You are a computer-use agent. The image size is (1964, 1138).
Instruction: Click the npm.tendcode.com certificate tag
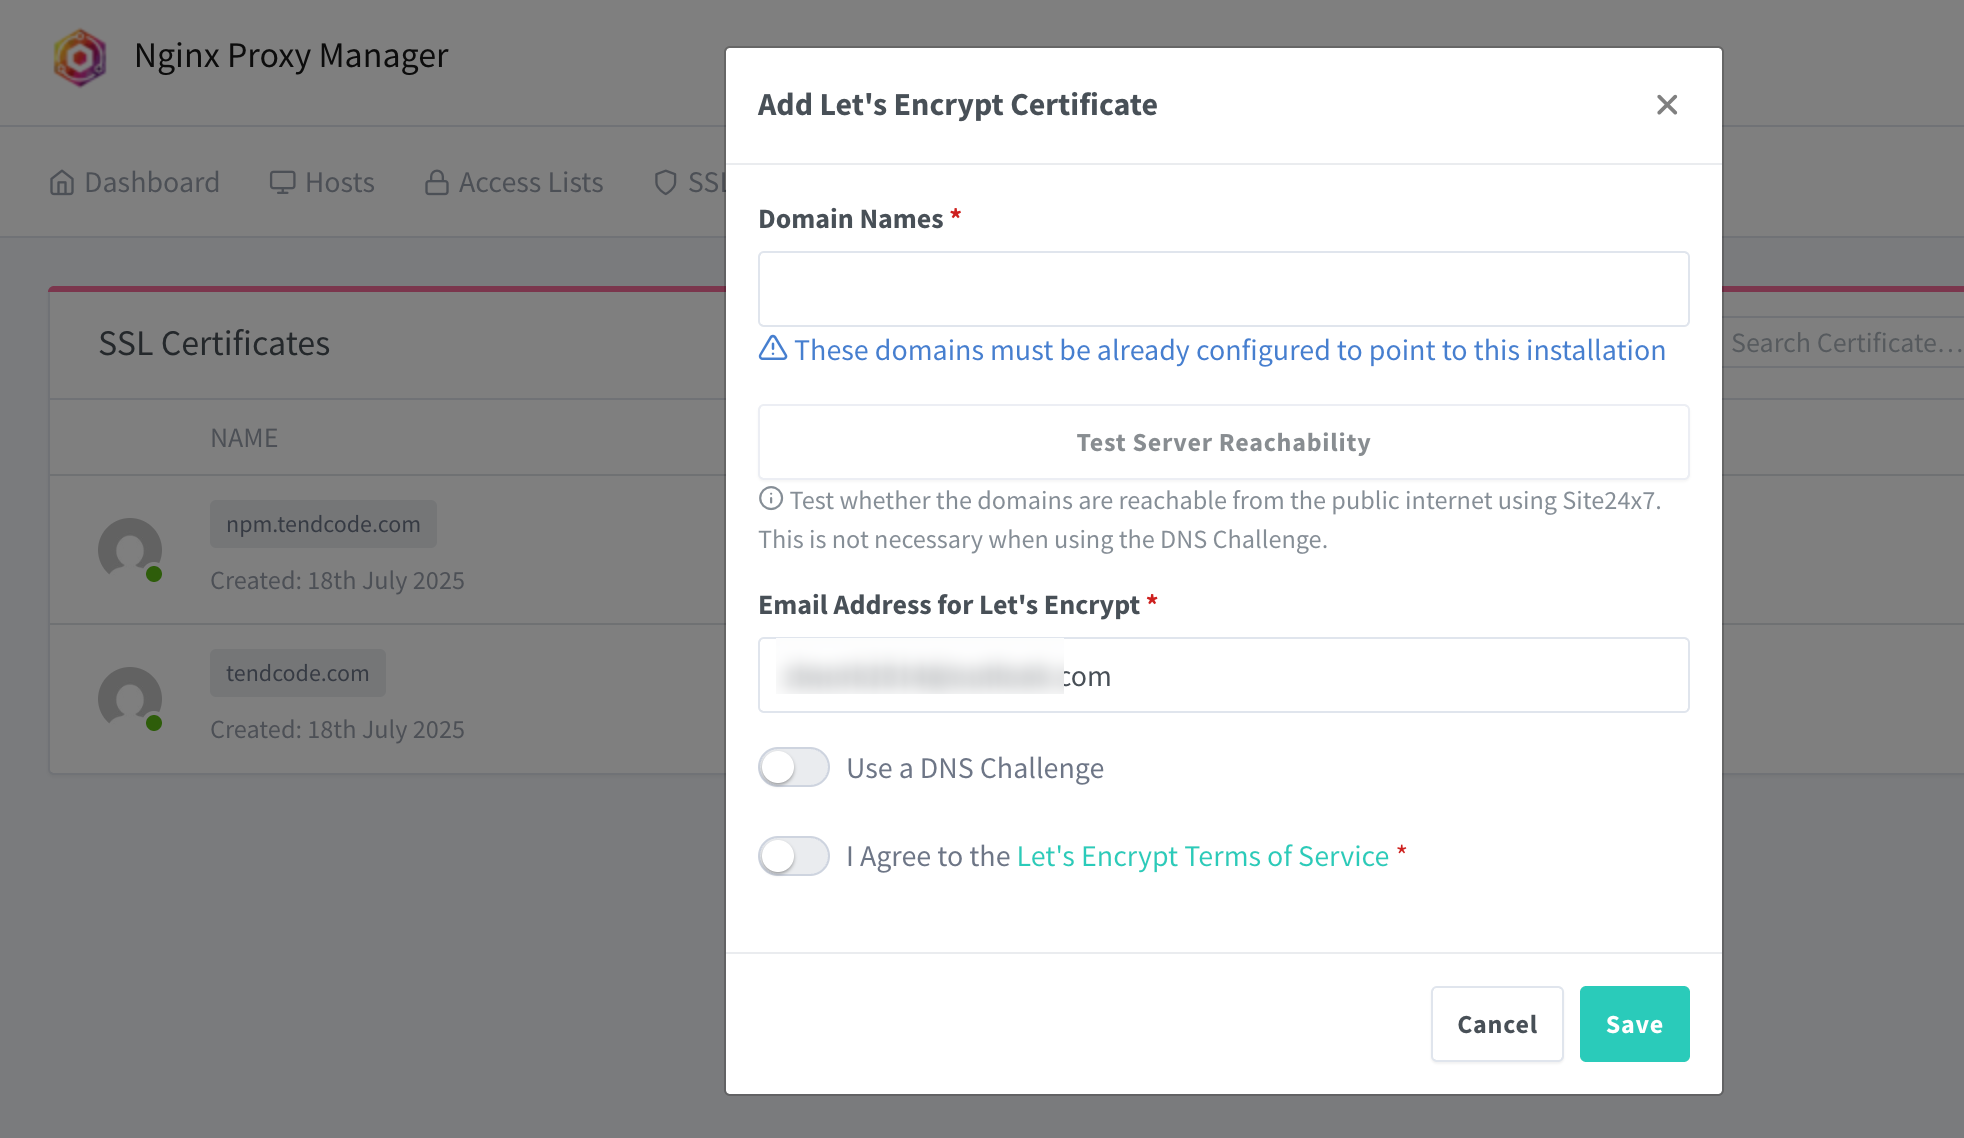point(323,524)
